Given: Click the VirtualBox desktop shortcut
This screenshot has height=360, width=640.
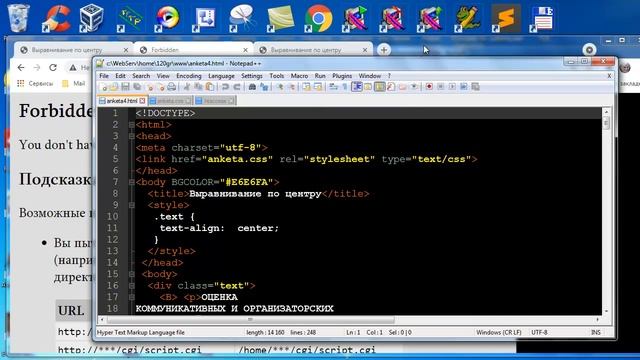Looking at the screenshot, I should pyautogui.click(x=92, y=18).
